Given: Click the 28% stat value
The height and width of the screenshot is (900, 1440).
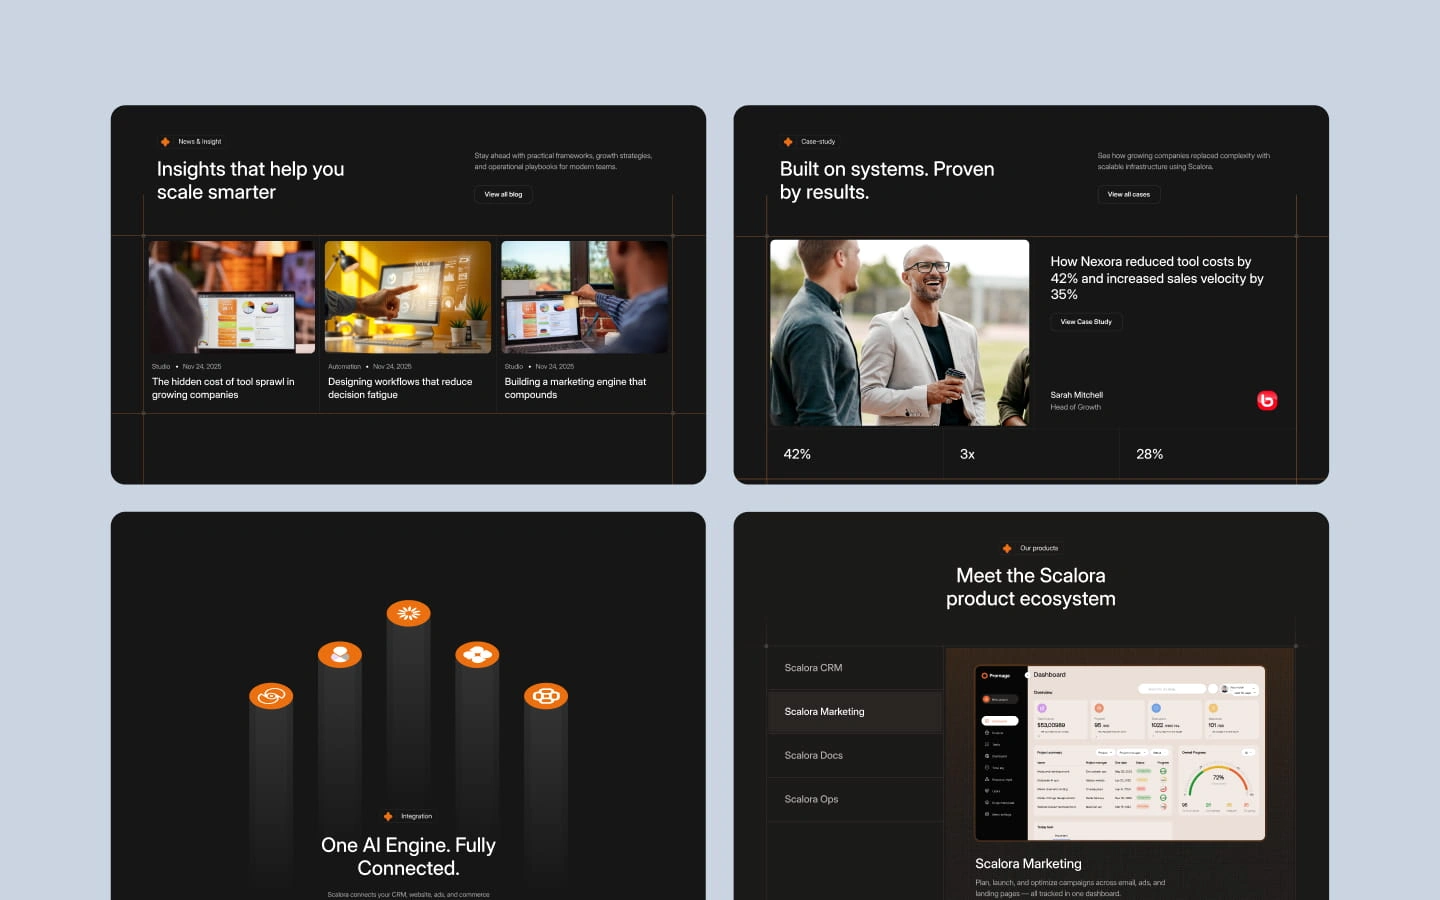Looking at the screenshot, I should (x=1149, y=454).
